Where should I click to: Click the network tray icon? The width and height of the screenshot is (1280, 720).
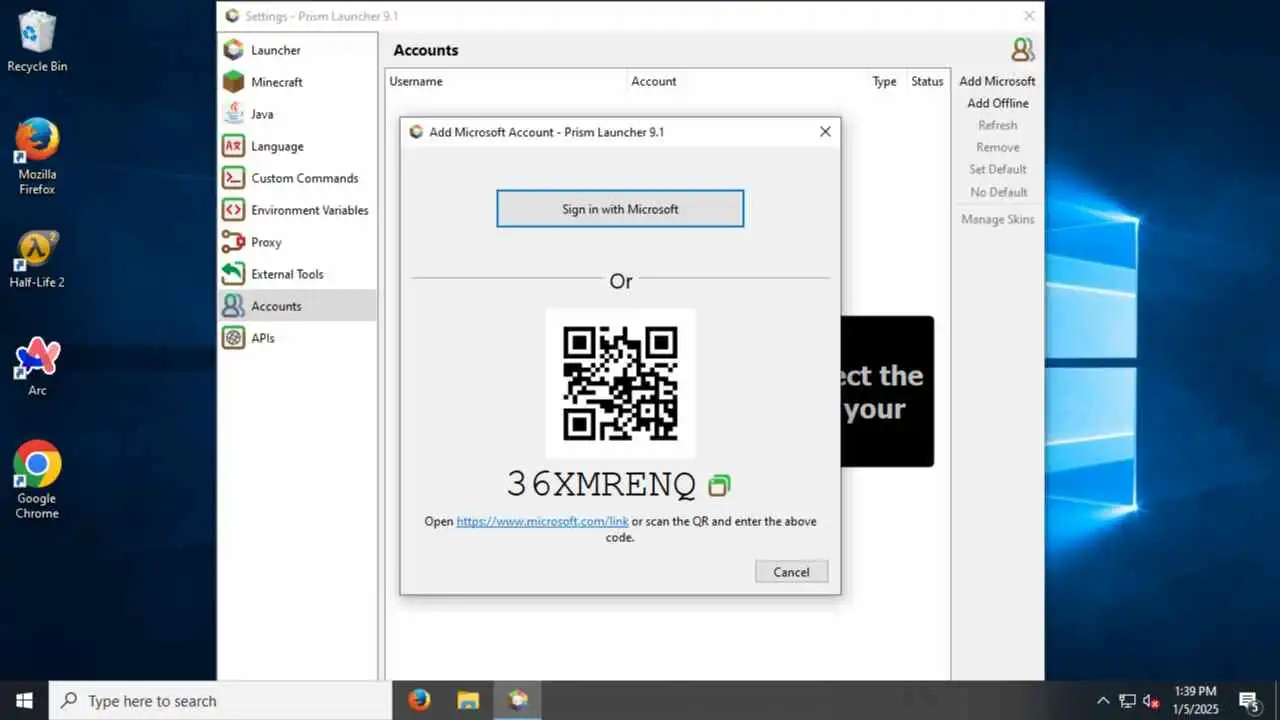coord(1127,701)
